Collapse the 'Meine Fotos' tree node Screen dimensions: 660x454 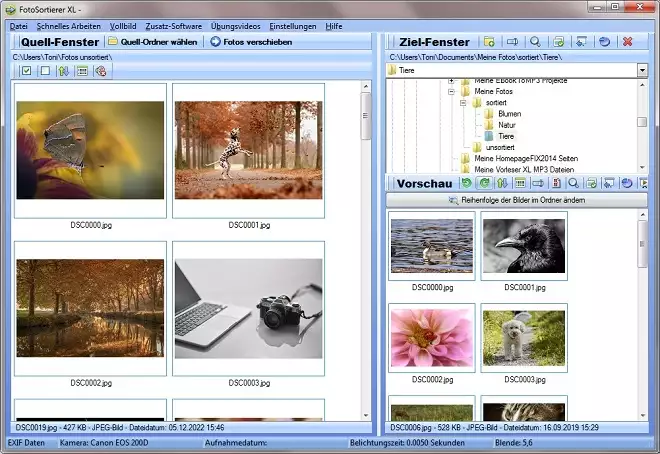point(451,92)
